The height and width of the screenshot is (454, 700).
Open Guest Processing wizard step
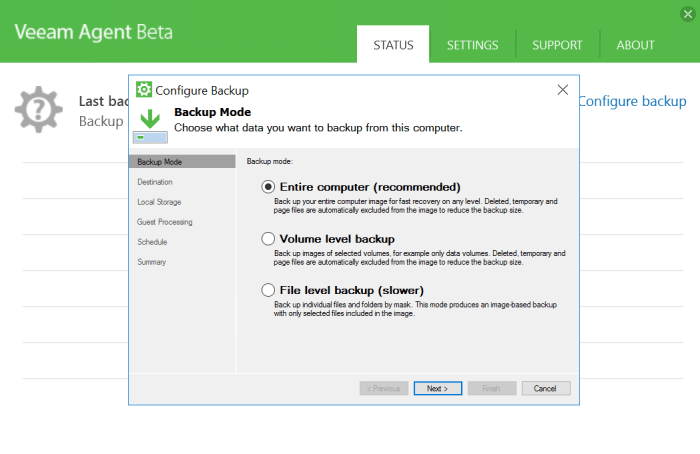165,222
